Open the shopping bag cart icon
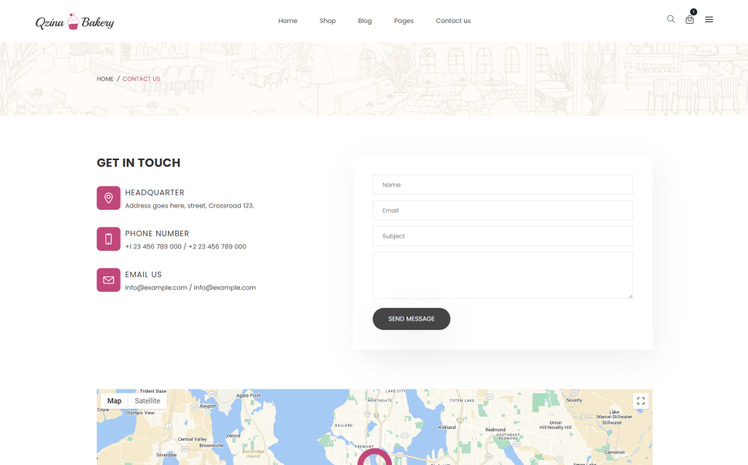This screenshot has width=748, height=465. pos(689,20)
